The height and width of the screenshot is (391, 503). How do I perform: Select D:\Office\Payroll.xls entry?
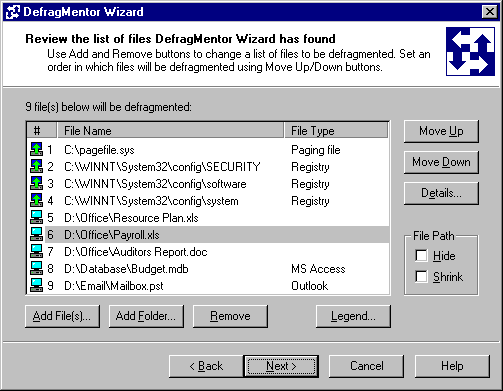[x=112, y=235]
